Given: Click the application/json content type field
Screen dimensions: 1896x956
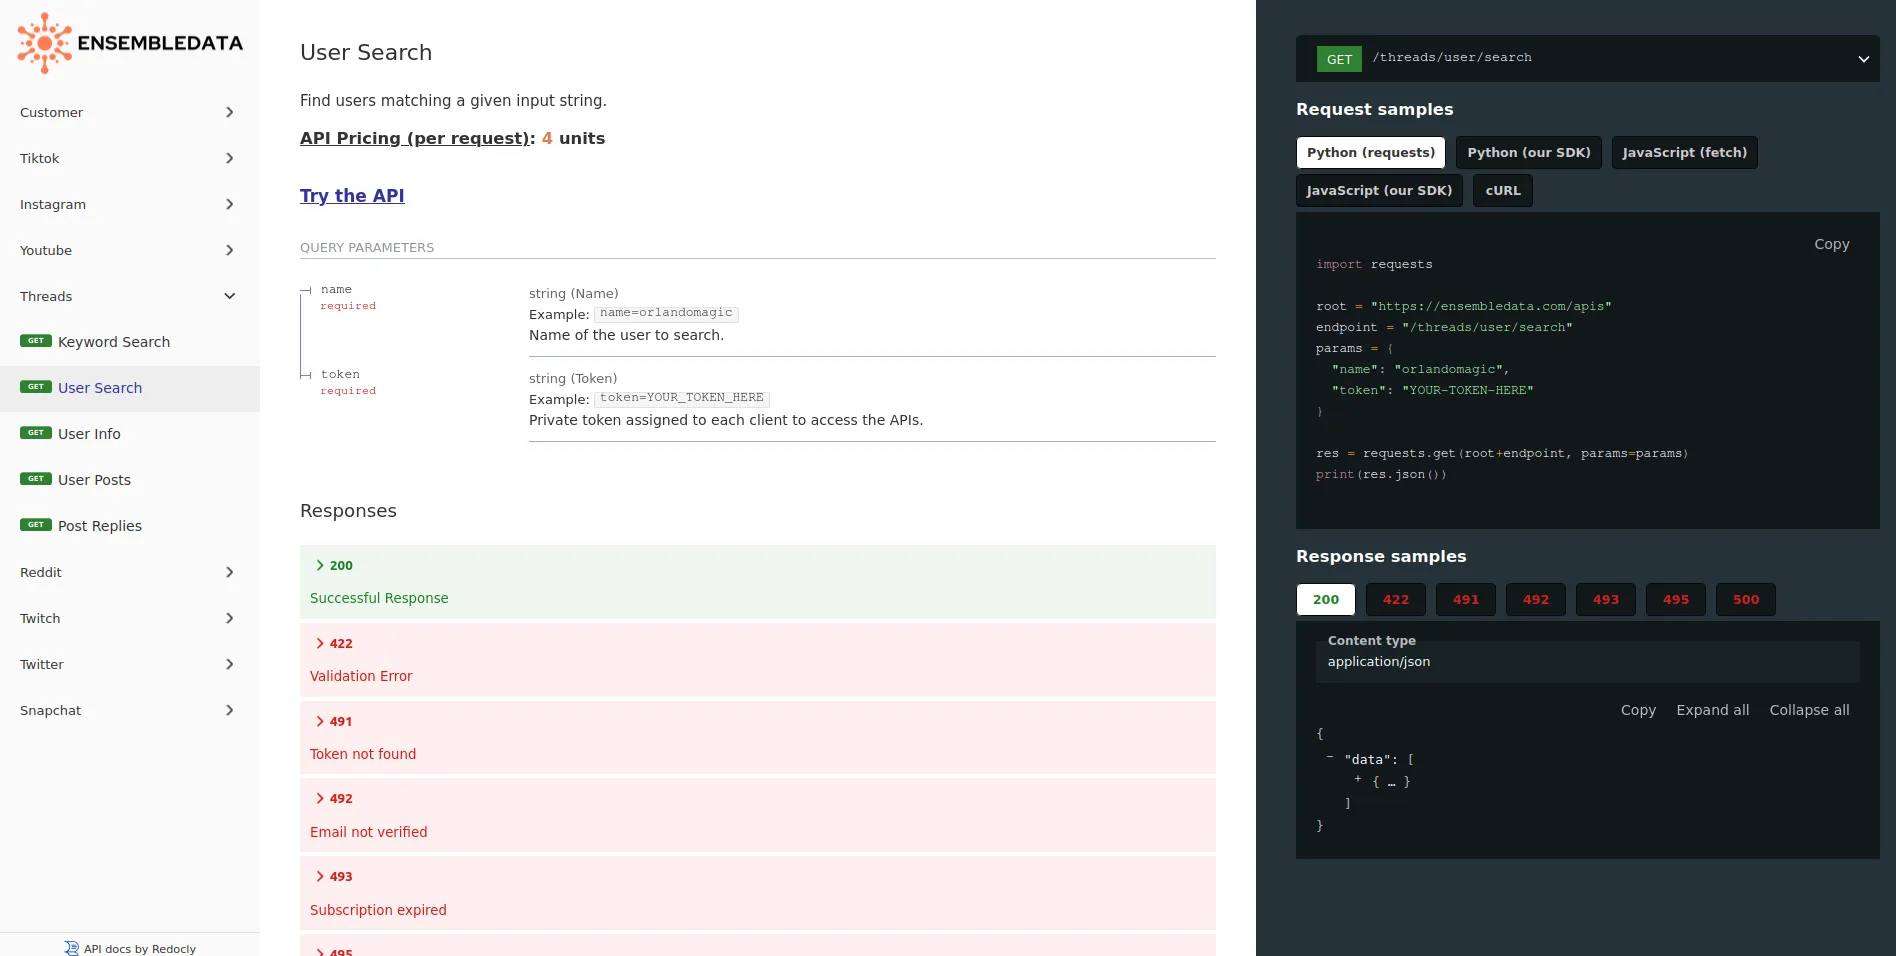Looking at the screenshot, I should click(1587, 662).
